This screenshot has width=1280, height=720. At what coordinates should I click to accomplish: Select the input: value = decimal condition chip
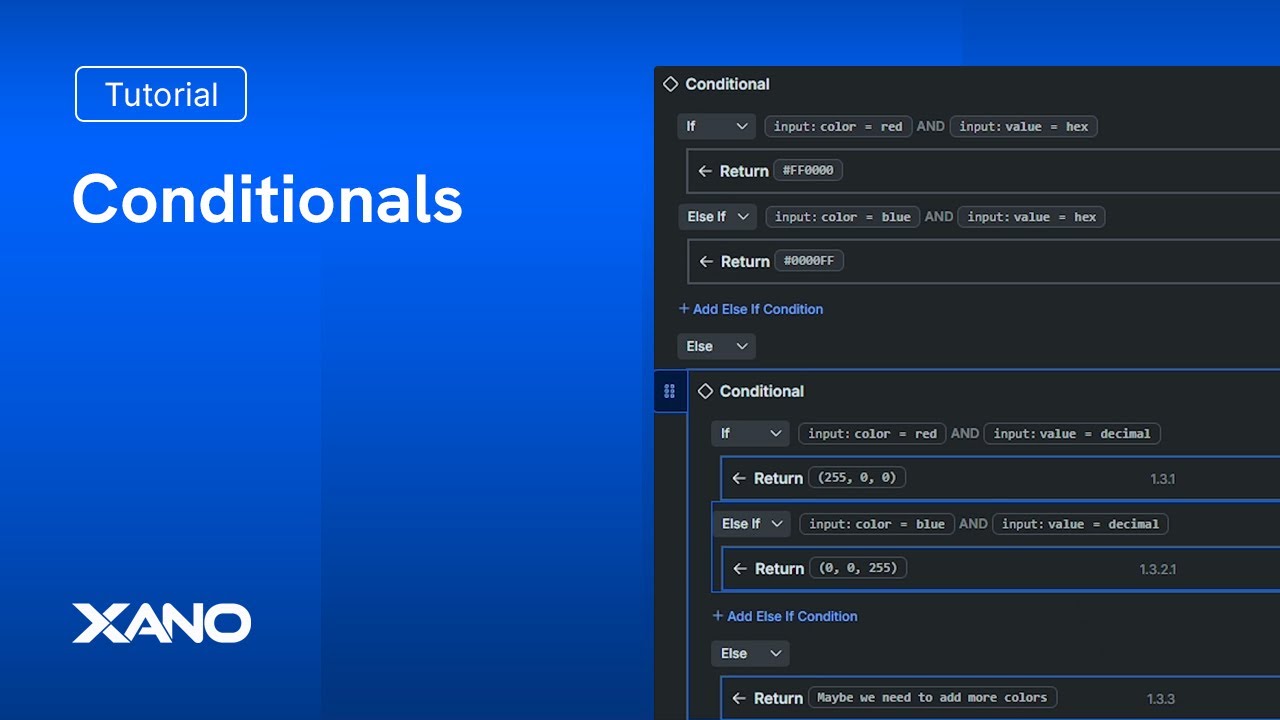[1072, 433]
